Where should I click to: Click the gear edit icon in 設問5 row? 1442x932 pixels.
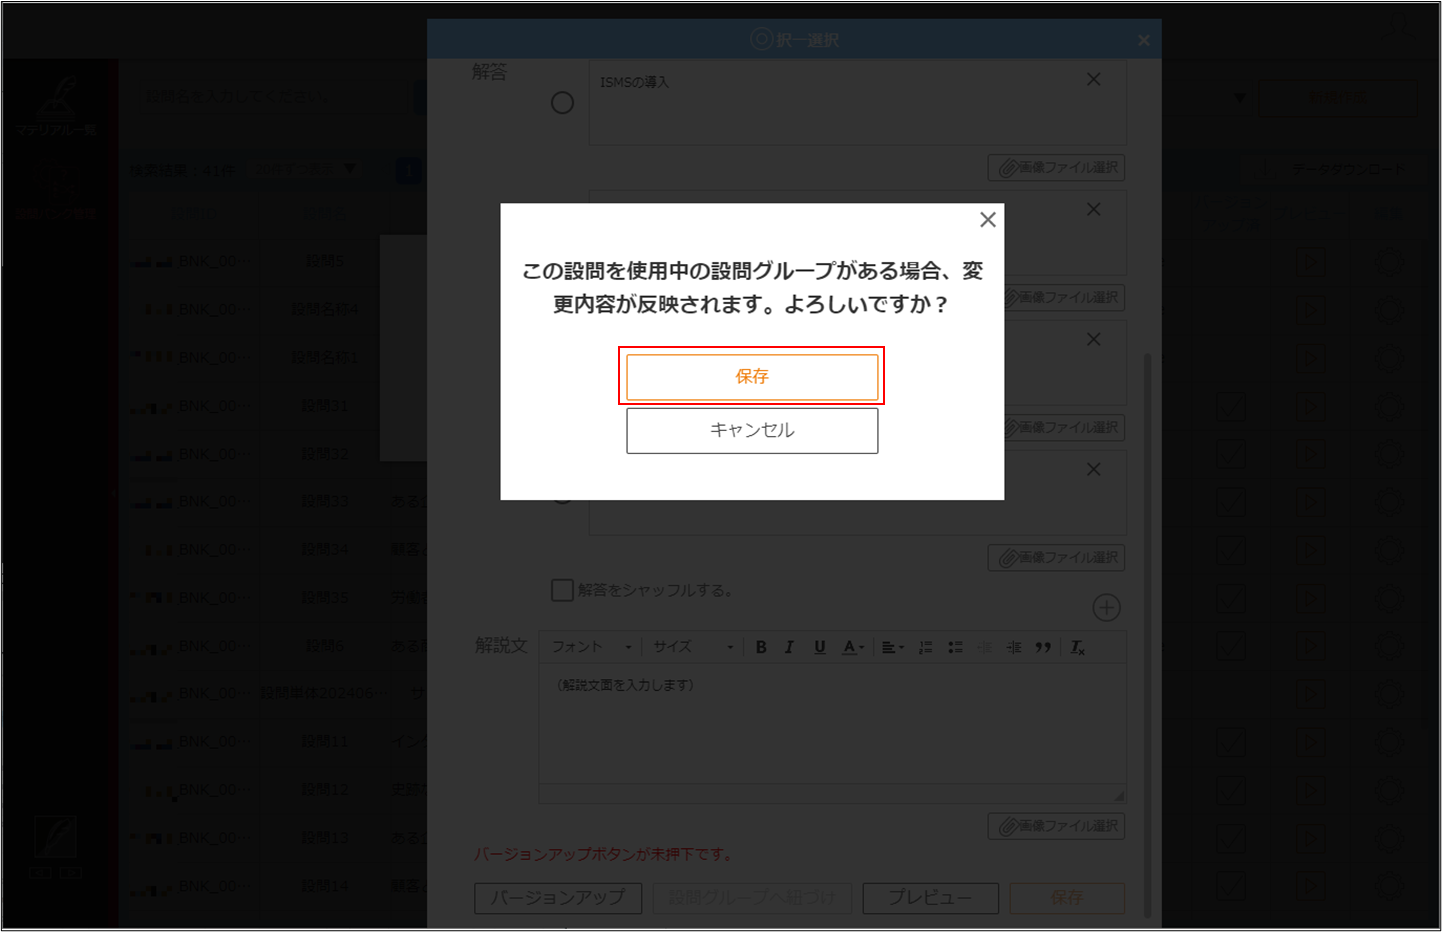[x=1390, y=262]
